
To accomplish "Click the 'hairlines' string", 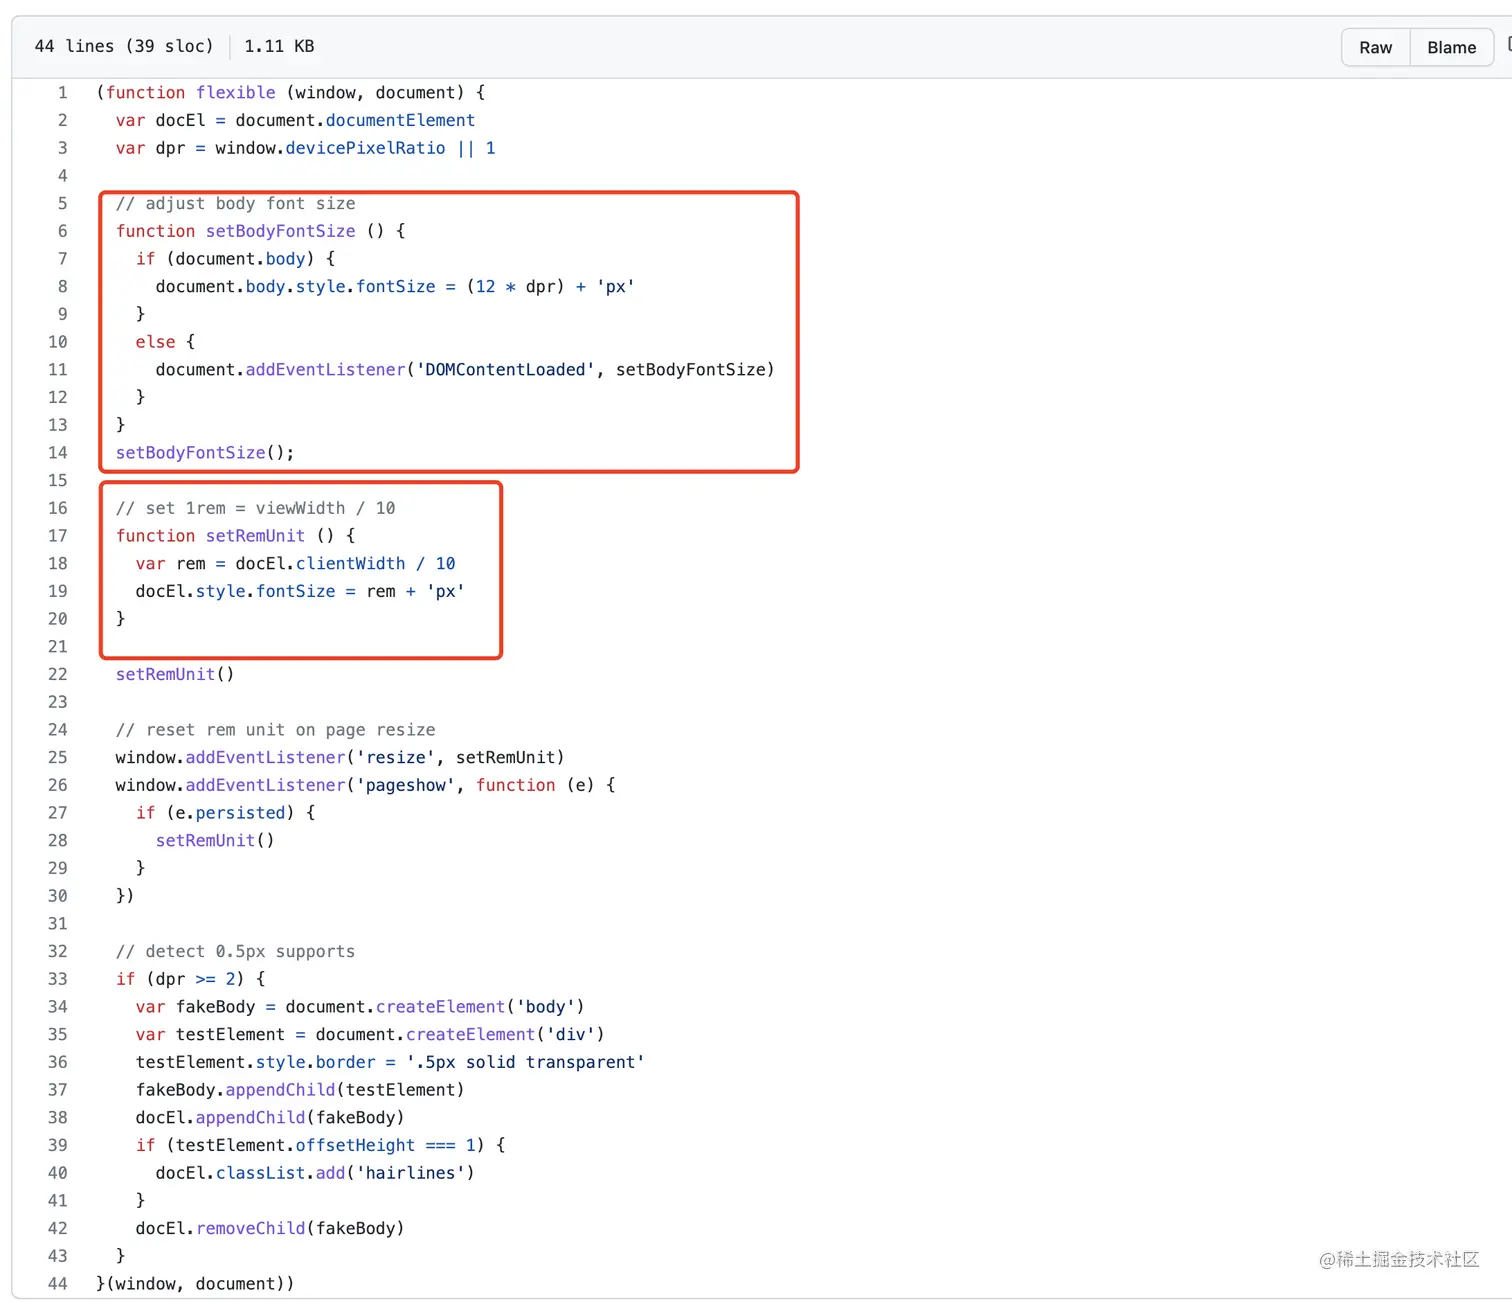I will [411, 1173].
